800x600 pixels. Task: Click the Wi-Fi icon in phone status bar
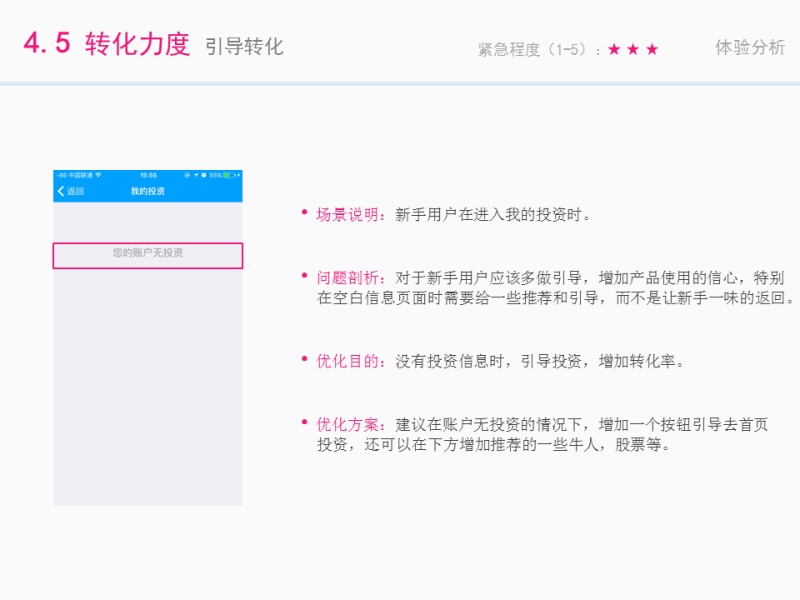pyautogui.click(x=98, y=175)
